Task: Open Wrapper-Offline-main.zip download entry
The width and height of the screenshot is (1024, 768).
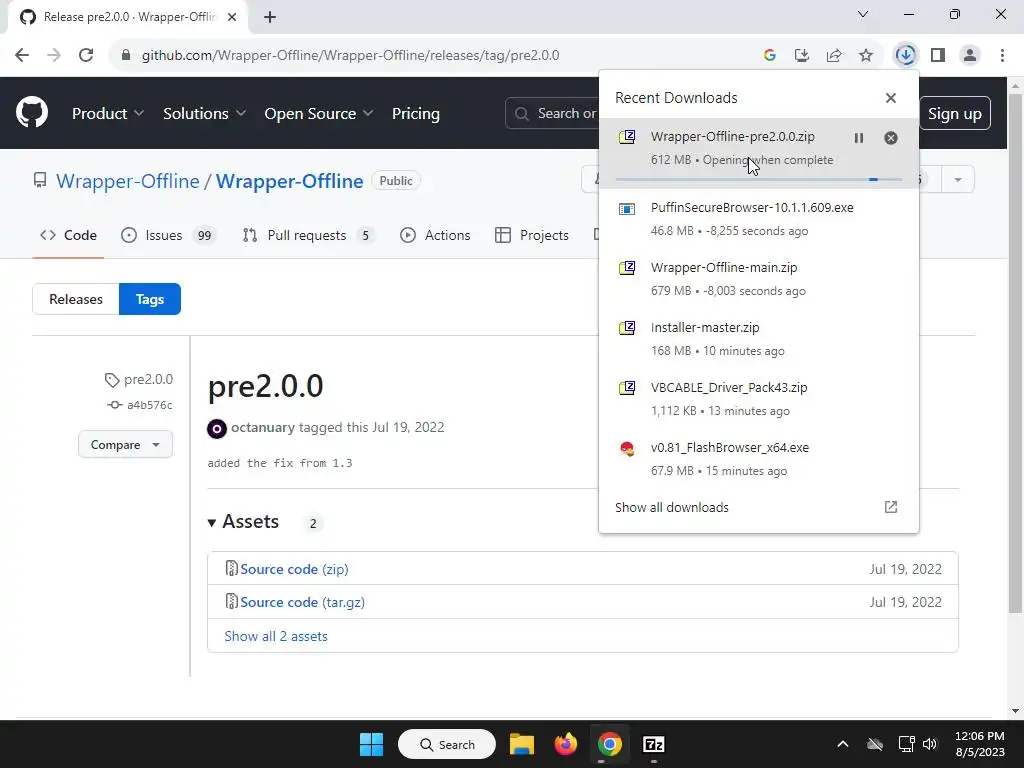Action: point(759,279)
